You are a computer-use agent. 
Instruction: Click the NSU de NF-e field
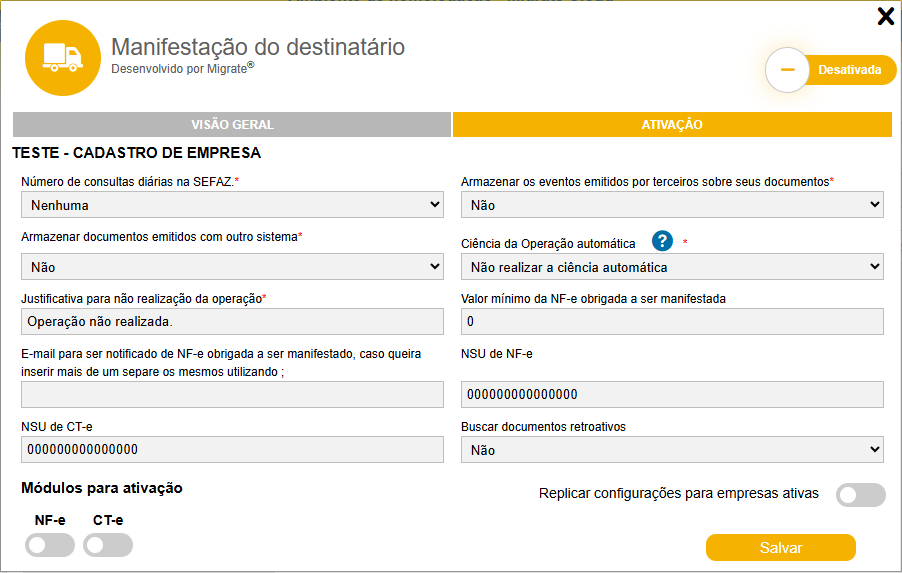click(x=672, y=394)
